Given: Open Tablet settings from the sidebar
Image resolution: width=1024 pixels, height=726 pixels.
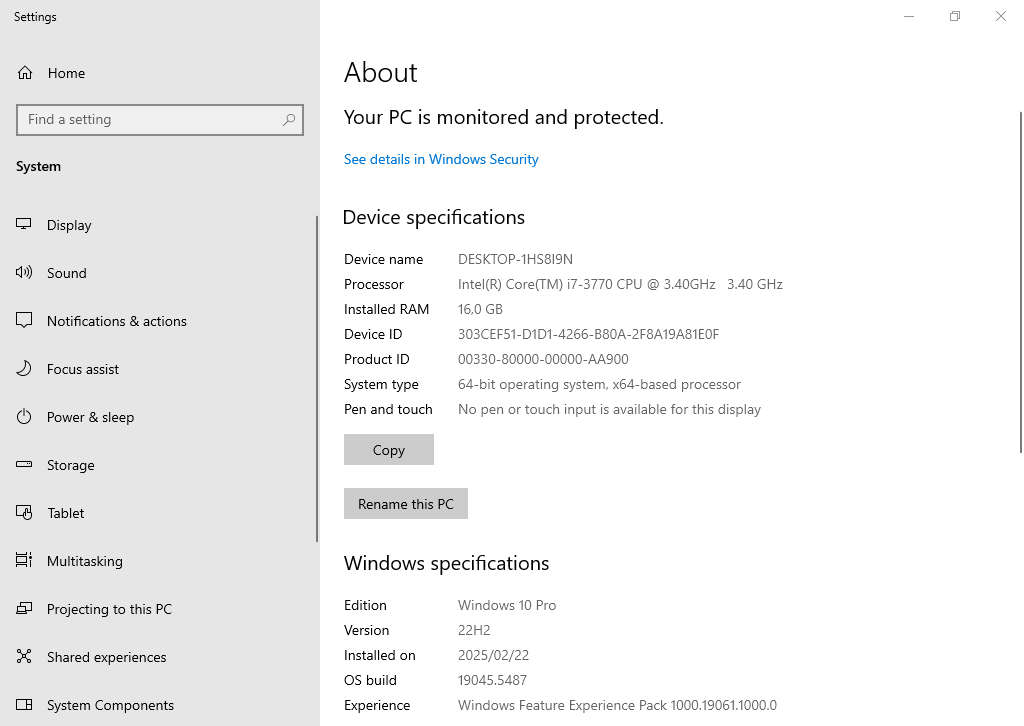Looking at the screenshot, I should [x=65, y=513].
